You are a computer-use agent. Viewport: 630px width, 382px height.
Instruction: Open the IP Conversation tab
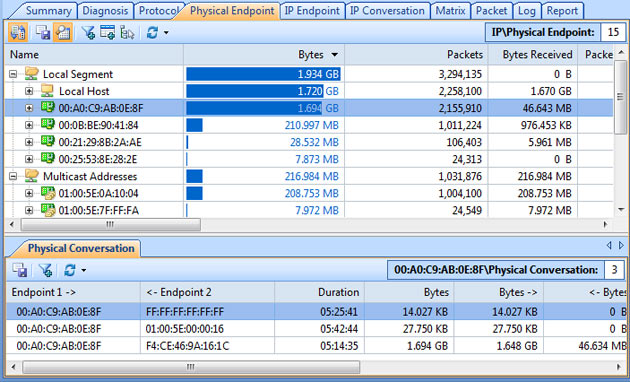(x=387, y=11)
